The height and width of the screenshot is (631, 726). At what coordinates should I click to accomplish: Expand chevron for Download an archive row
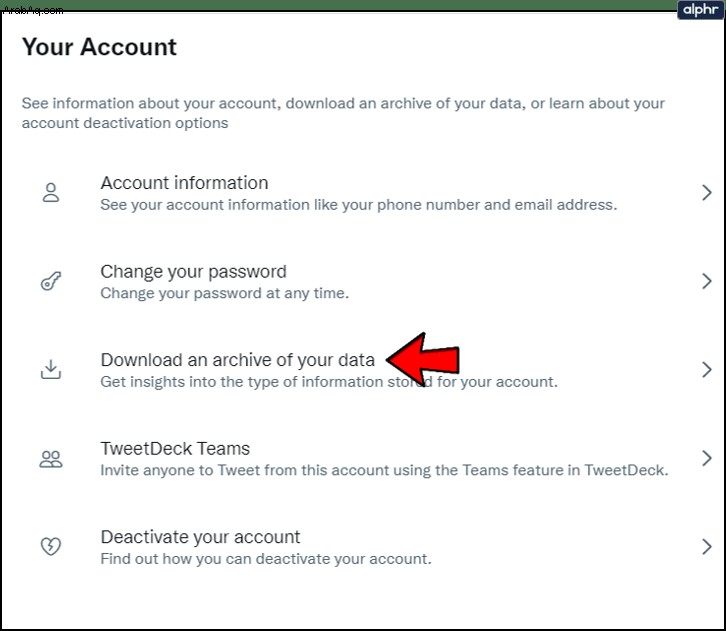click(707, 369)
